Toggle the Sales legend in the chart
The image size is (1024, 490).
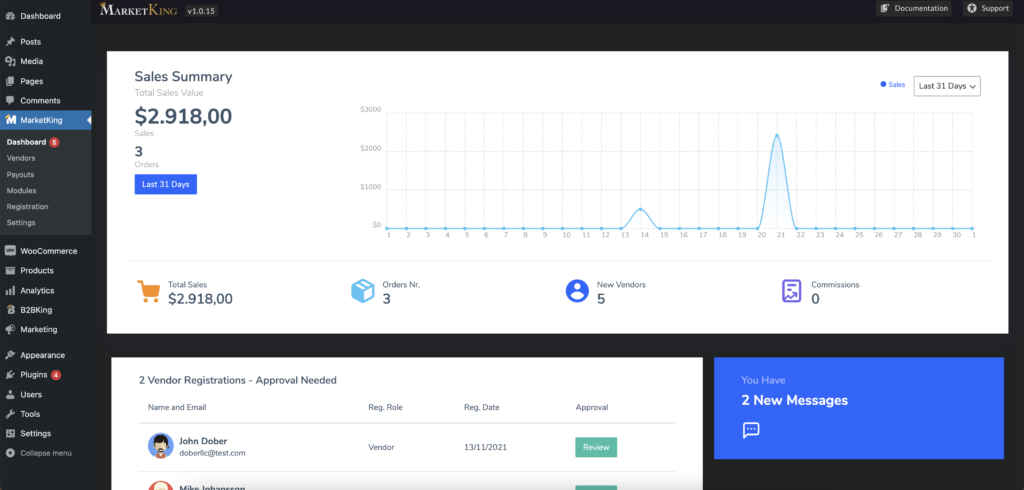(x=893, y=85)
